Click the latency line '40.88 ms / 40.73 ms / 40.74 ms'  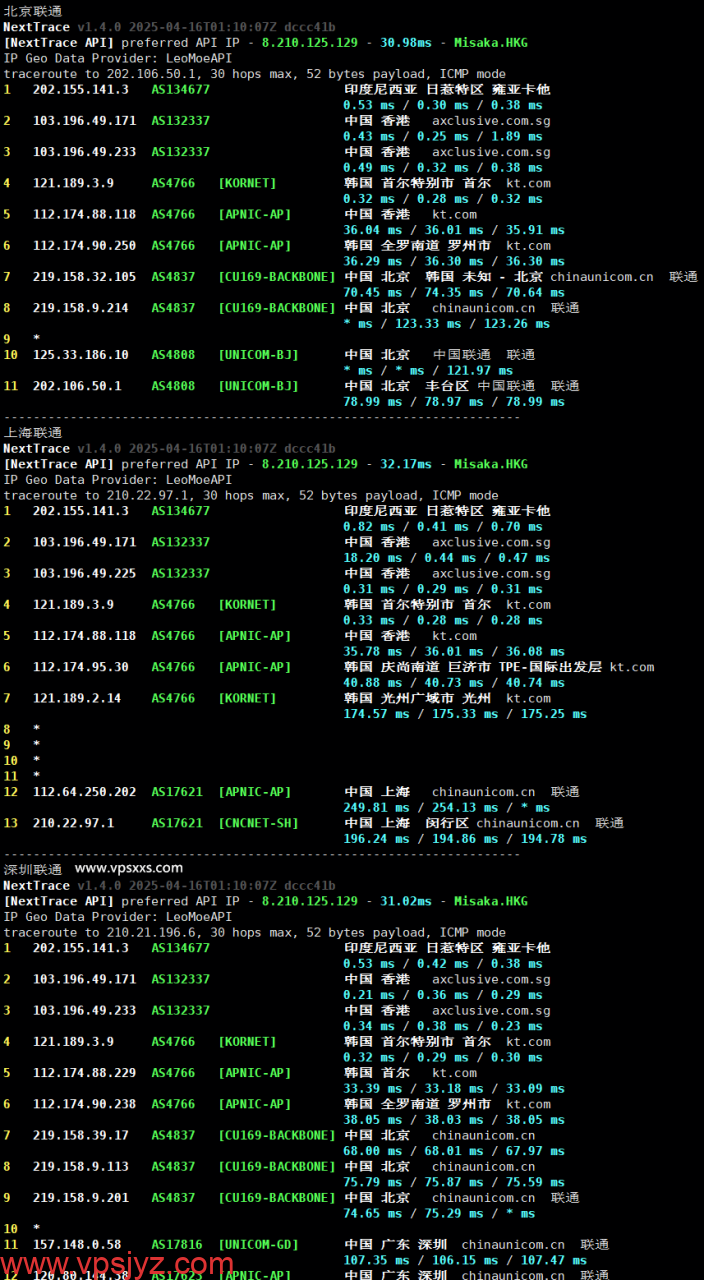point(454,683)
